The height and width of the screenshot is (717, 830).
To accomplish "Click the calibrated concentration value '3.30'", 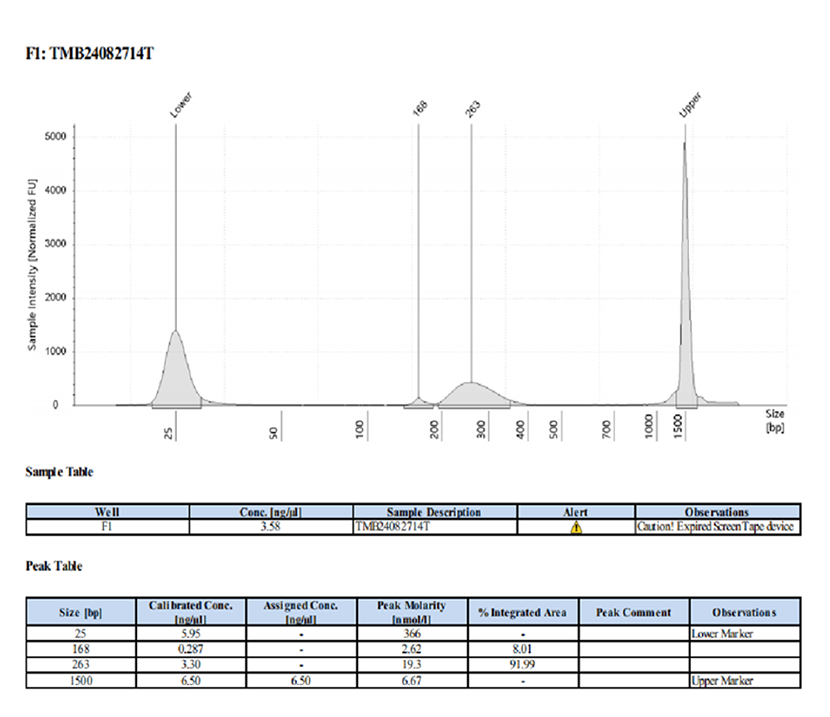I will coord(191,665).
